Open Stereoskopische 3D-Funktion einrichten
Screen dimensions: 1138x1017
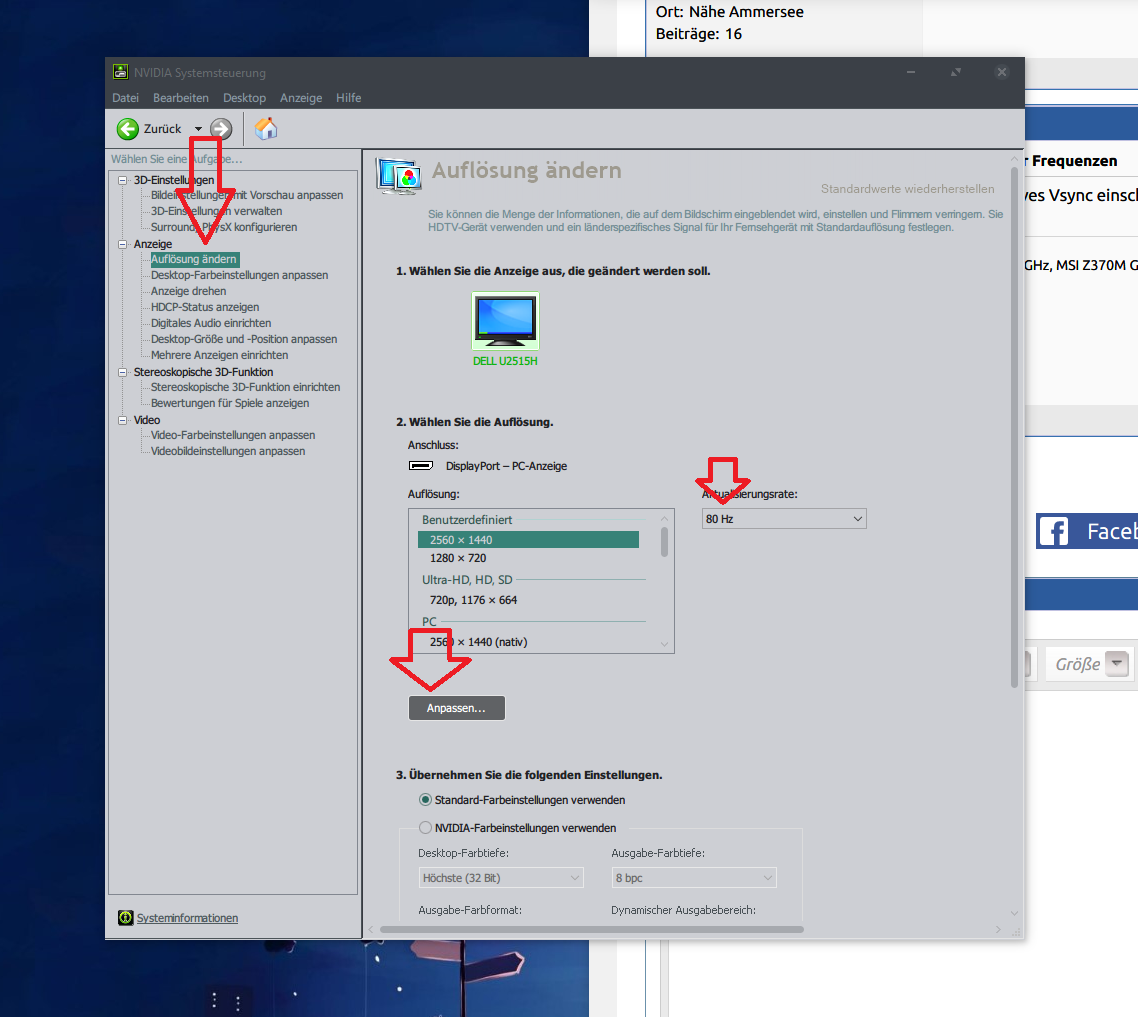click(245, 387)
